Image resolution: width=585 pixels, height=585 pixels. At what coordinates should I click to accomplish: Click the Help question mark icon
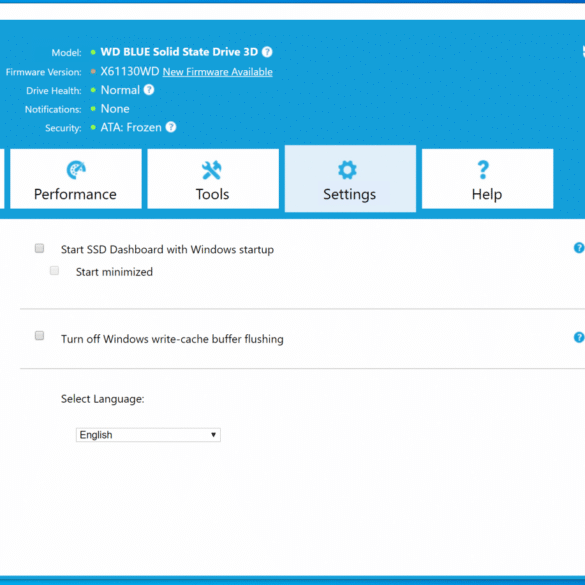pos(483,170)
